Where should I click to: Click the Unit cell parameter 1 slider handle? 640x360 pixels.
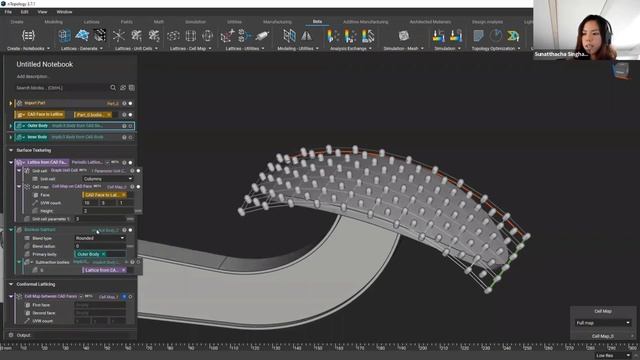[130, 219]
